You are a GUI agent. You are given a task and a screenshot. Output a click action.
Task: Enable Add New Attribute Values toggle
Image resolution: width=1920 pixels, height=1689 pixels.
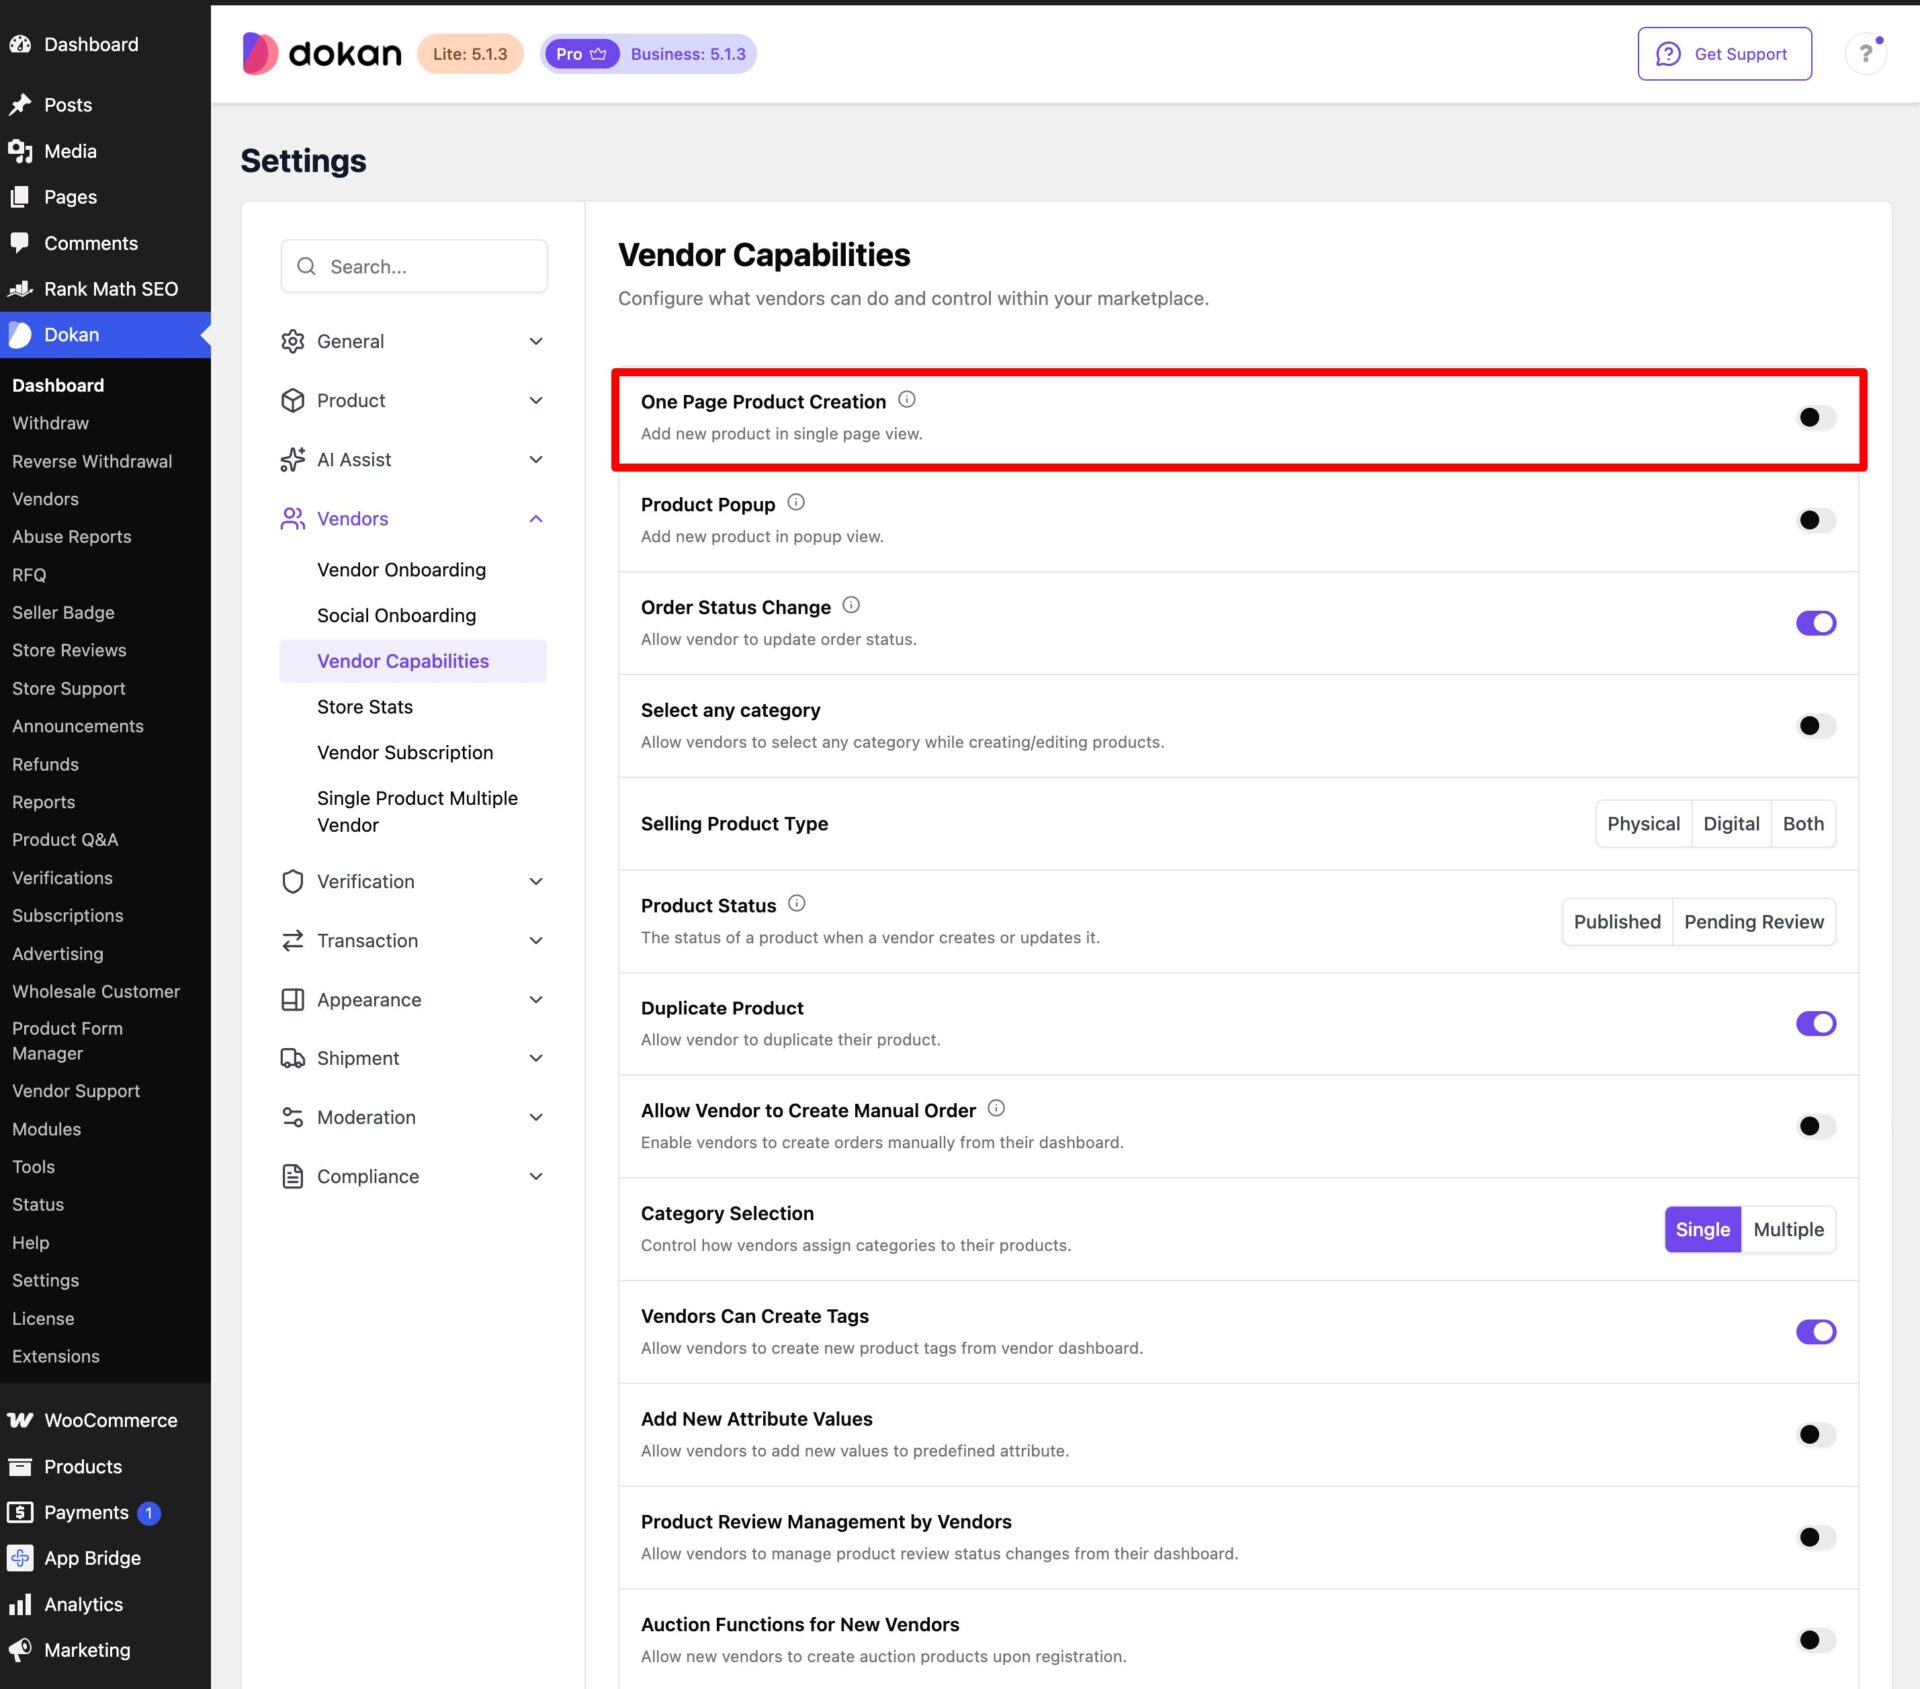pyautogui.click(x=1816, y=1435)
